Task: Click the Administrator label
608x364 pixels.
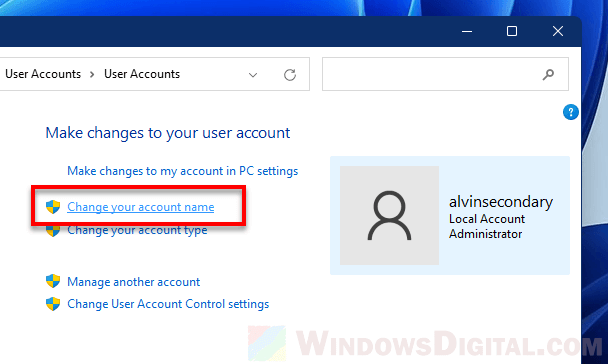Action: 485,234
